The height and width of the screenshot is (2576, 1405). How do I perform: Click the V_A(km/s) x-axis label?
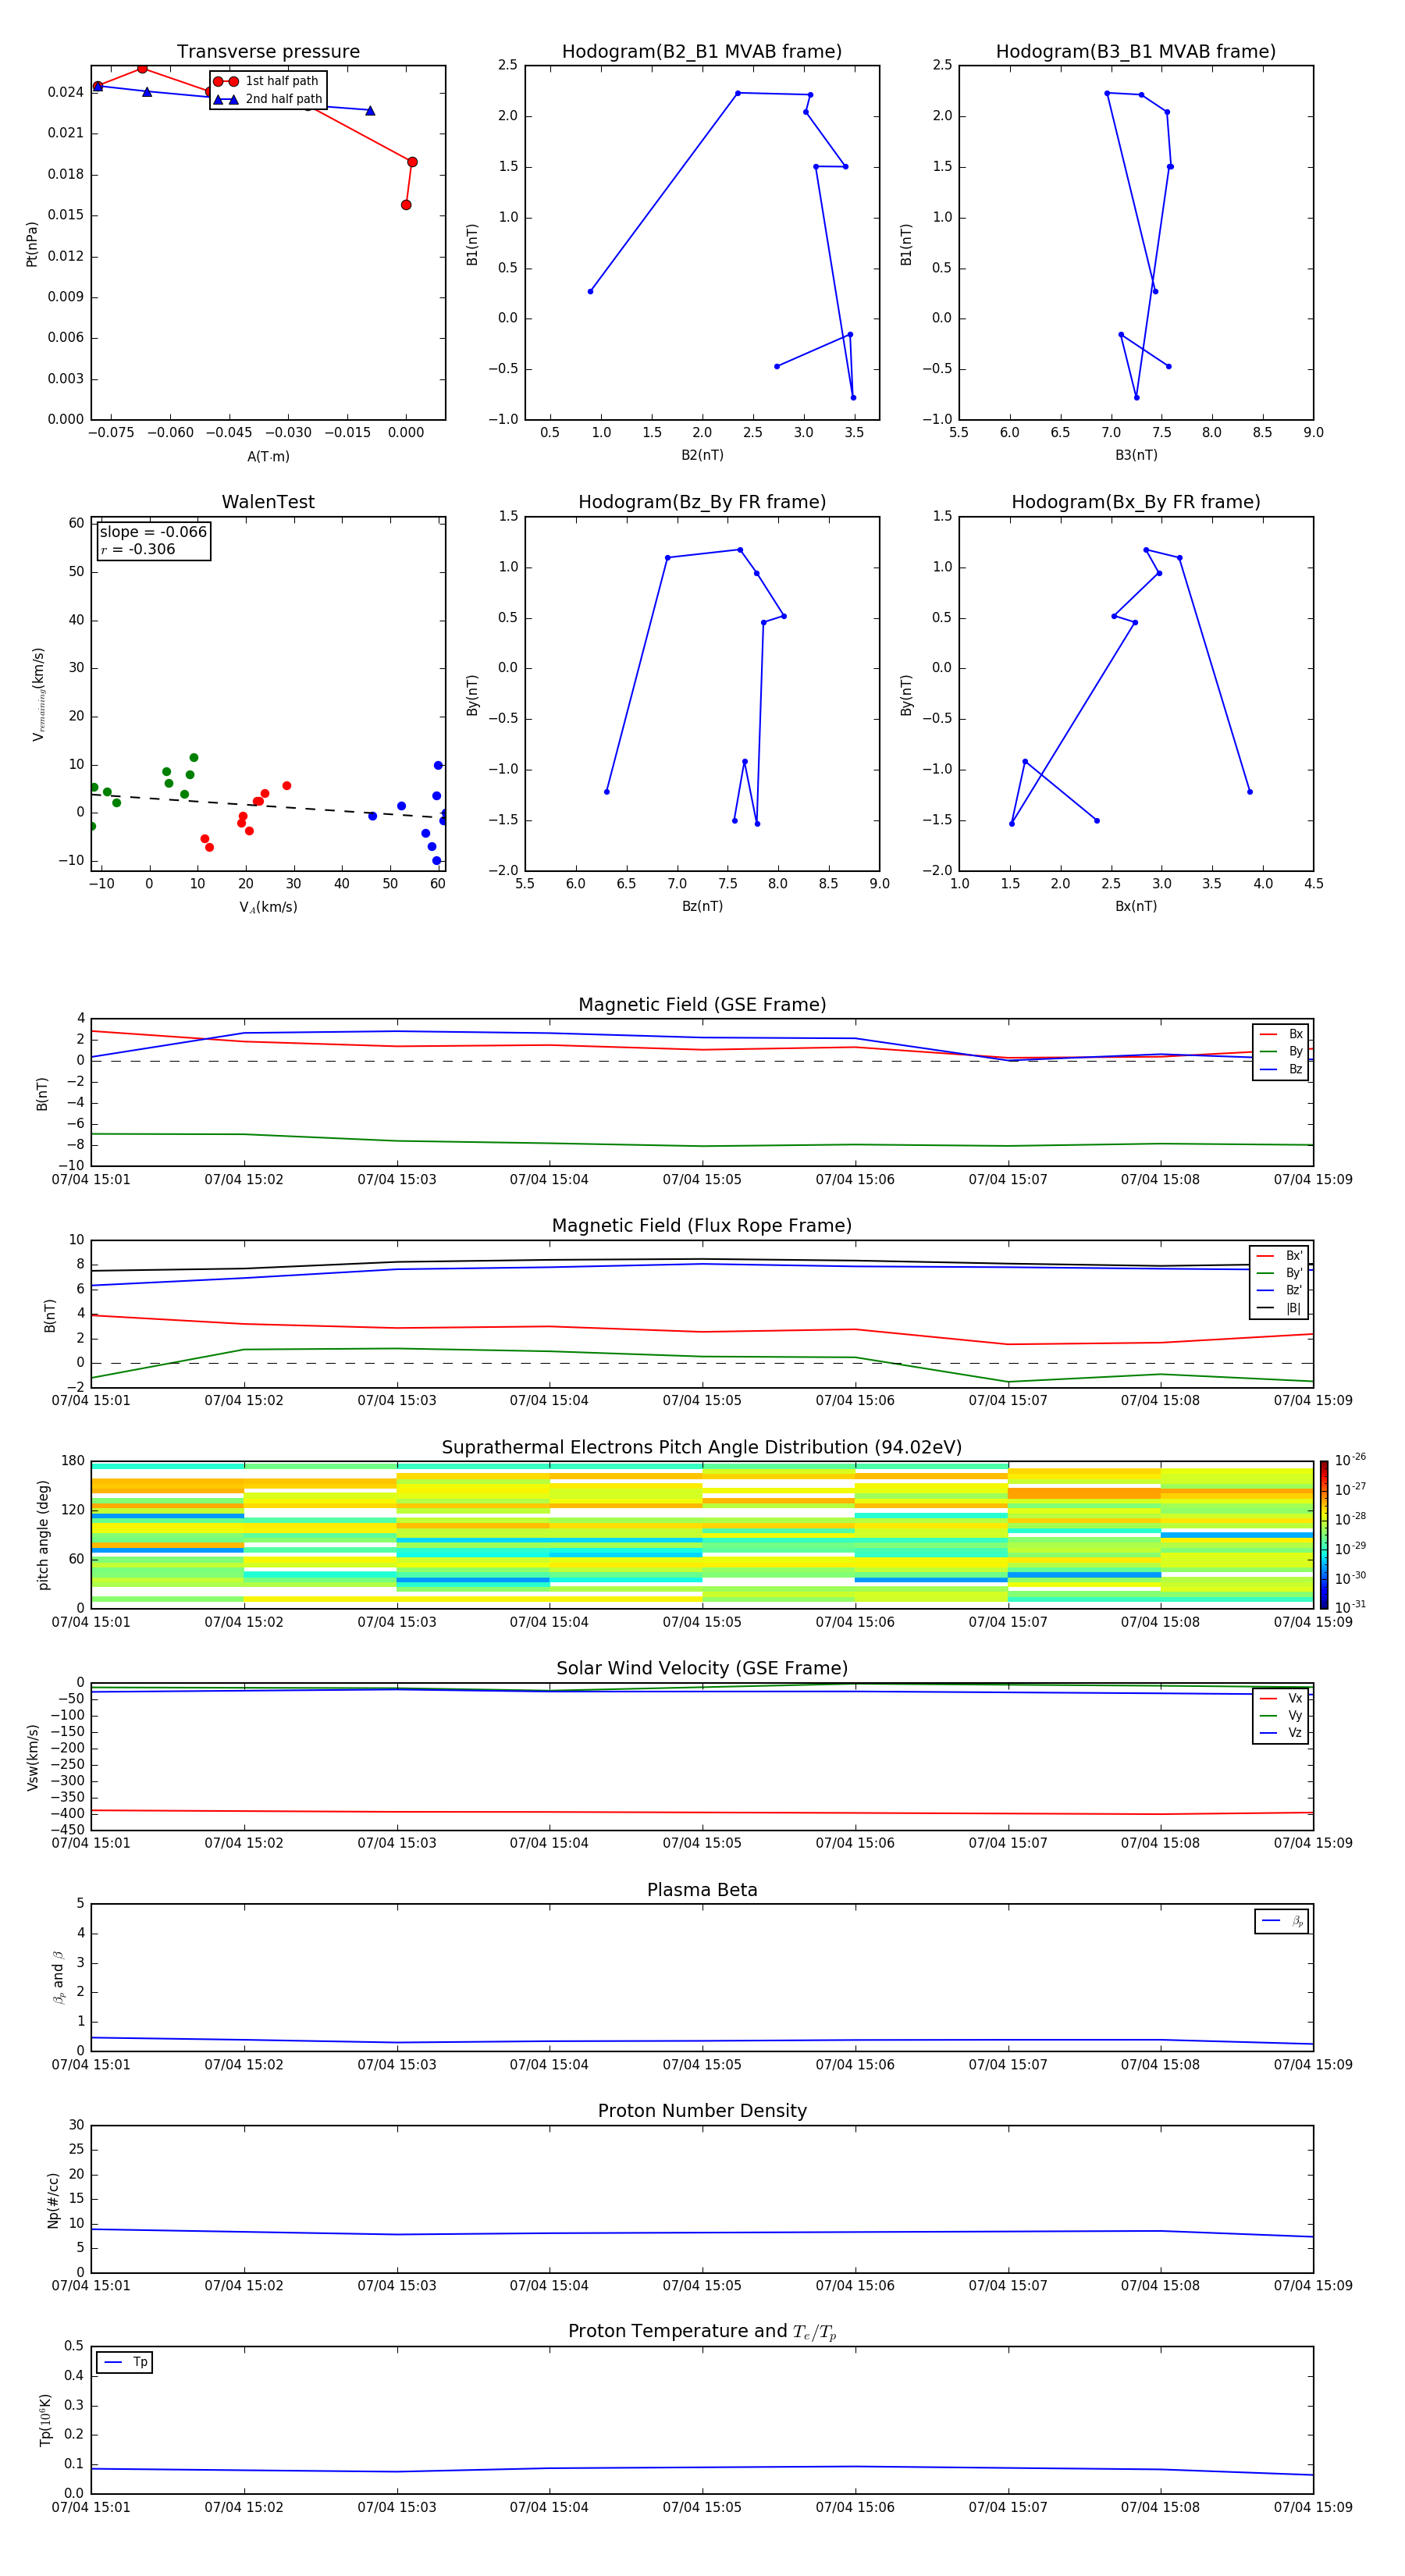[268, 907]
